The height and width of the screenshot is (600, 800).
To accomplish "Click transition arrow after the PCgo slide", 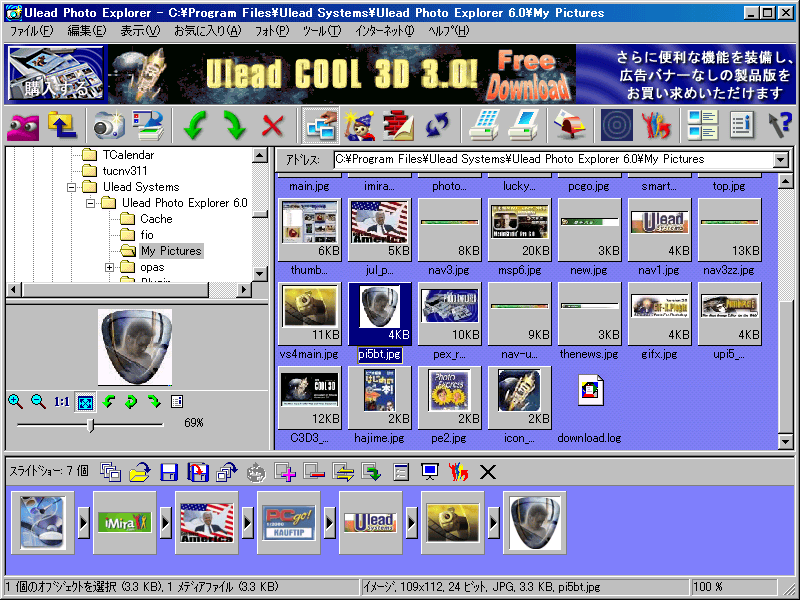I will pyautogui.click(x=330, y=522).
